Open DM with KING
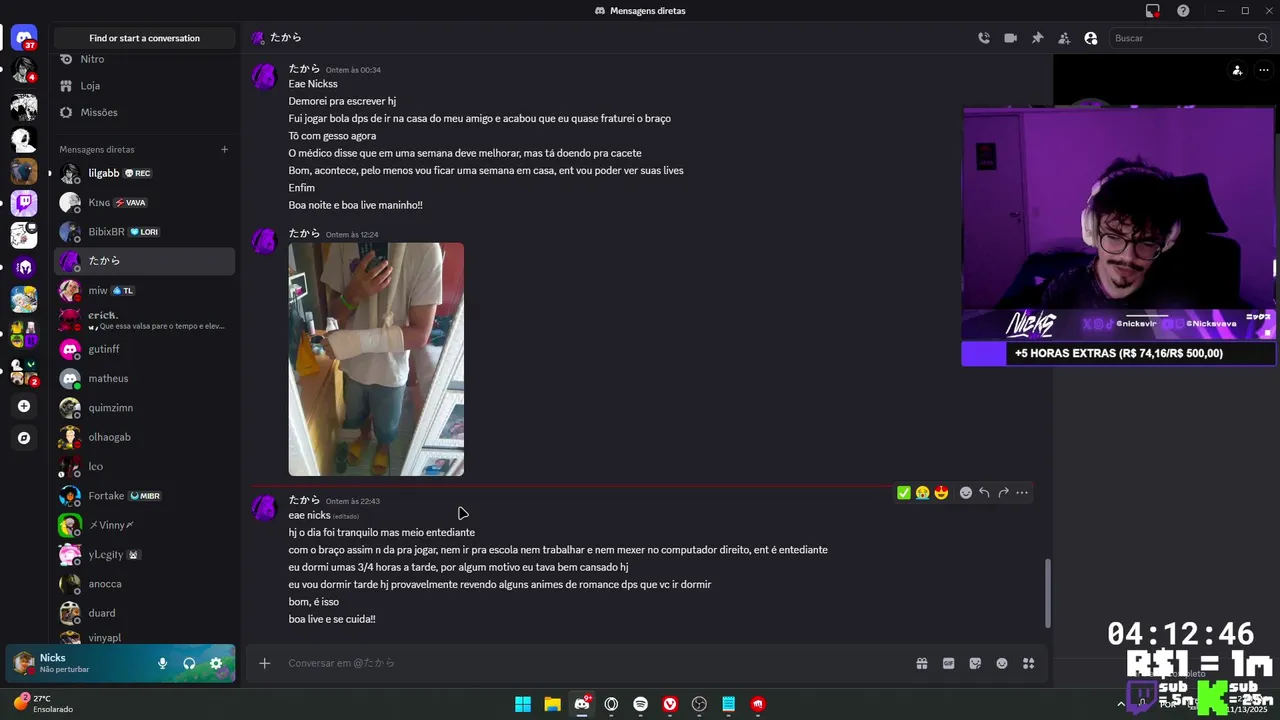The image size is (1280, 720). 145,202
